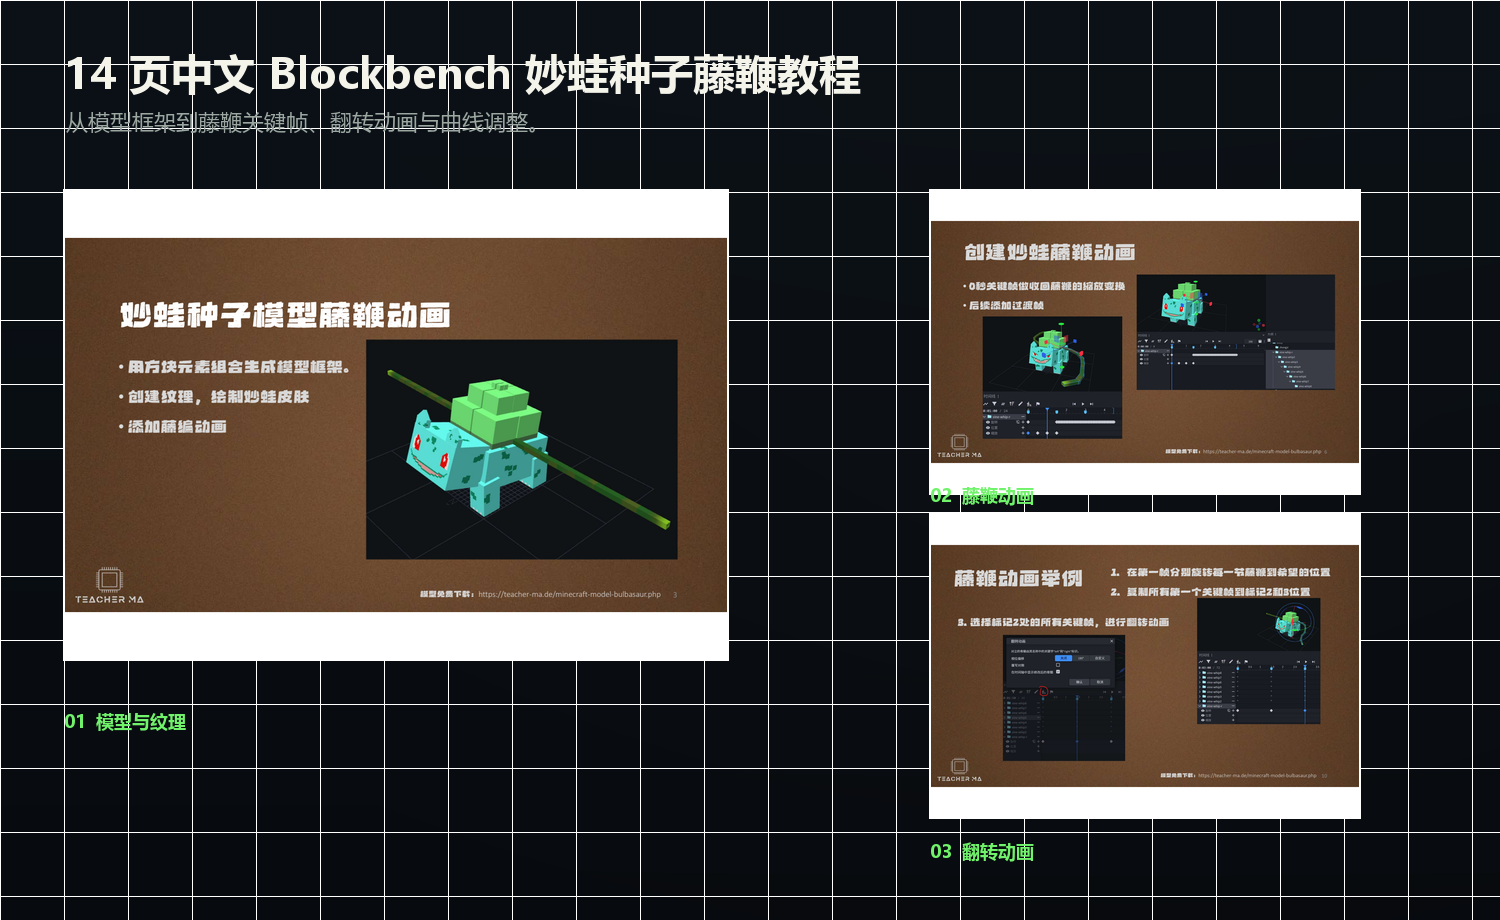
Task: Click the caption 01 模型与纹理
Action: [x=126, y=722]
